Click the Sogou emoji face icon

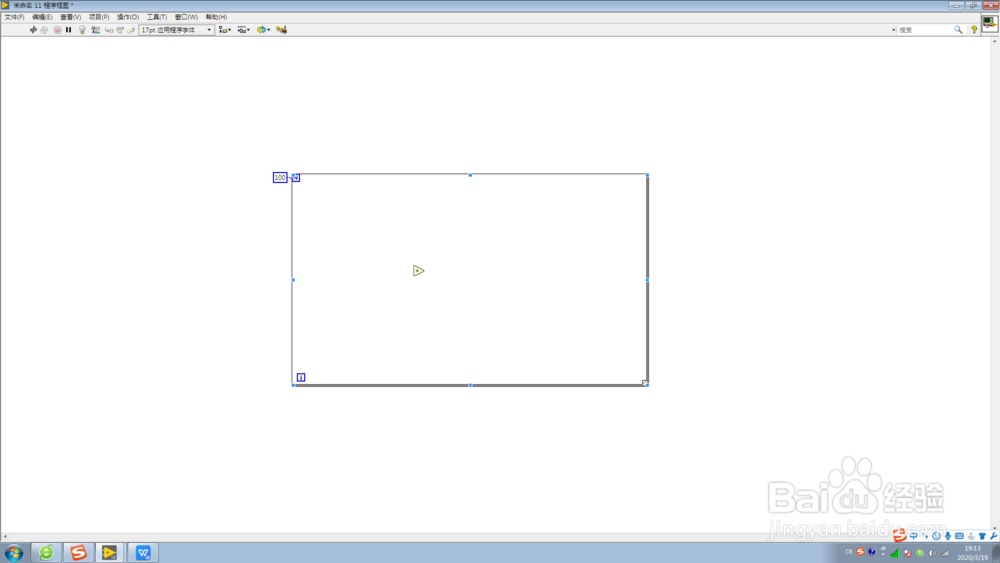(936, 536)
